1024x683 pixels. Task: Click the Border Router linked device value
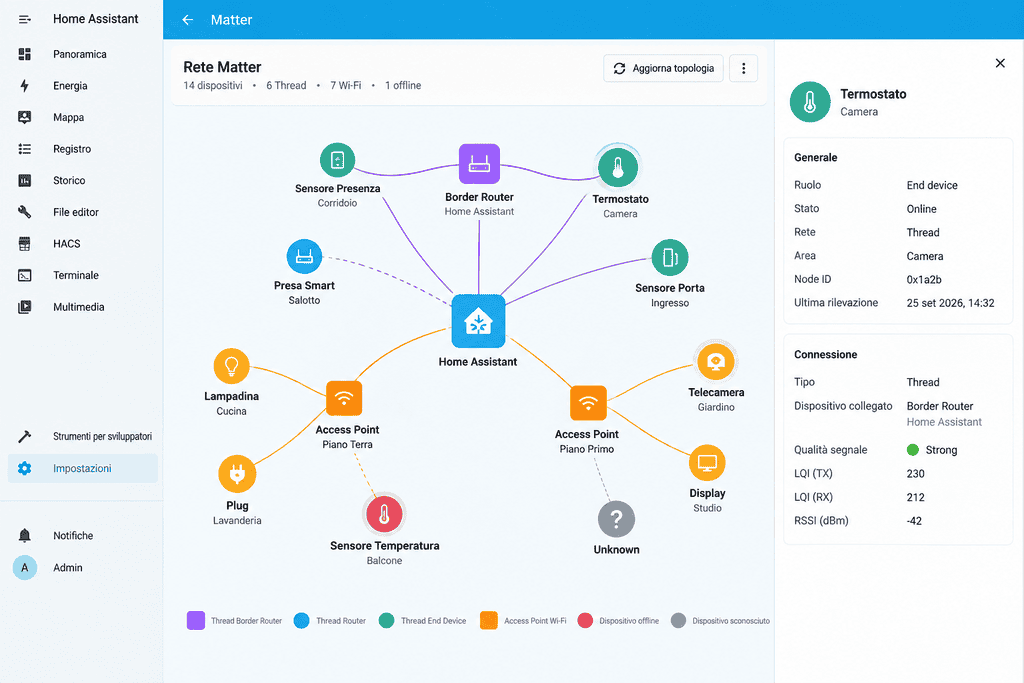(x=940, y=406)
